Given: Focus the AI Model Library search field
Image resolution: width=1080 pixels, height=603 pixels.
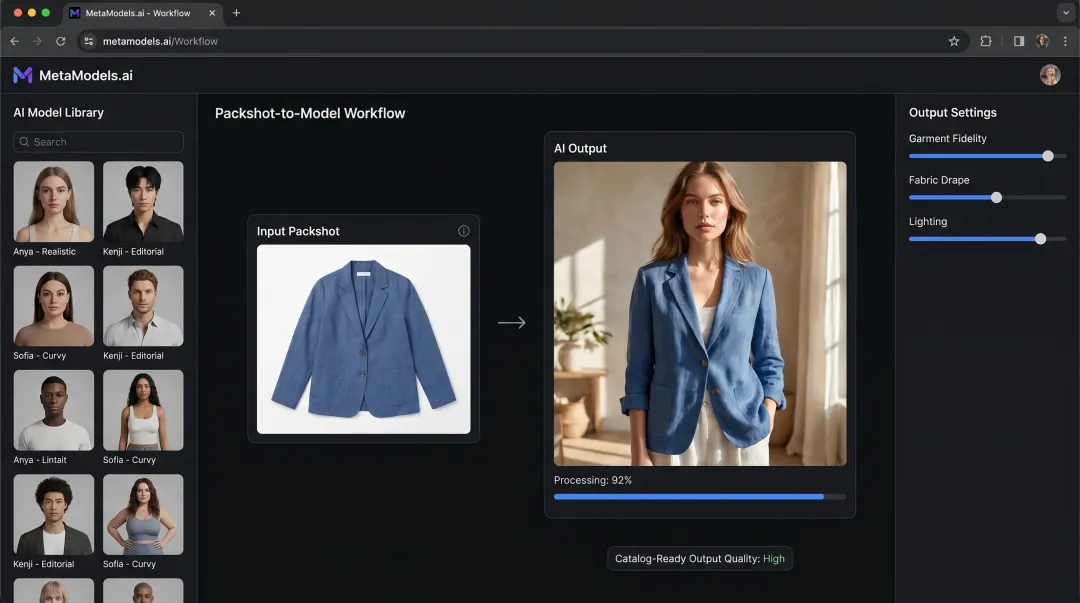Looking at the screenshot, I should [98, 142].
